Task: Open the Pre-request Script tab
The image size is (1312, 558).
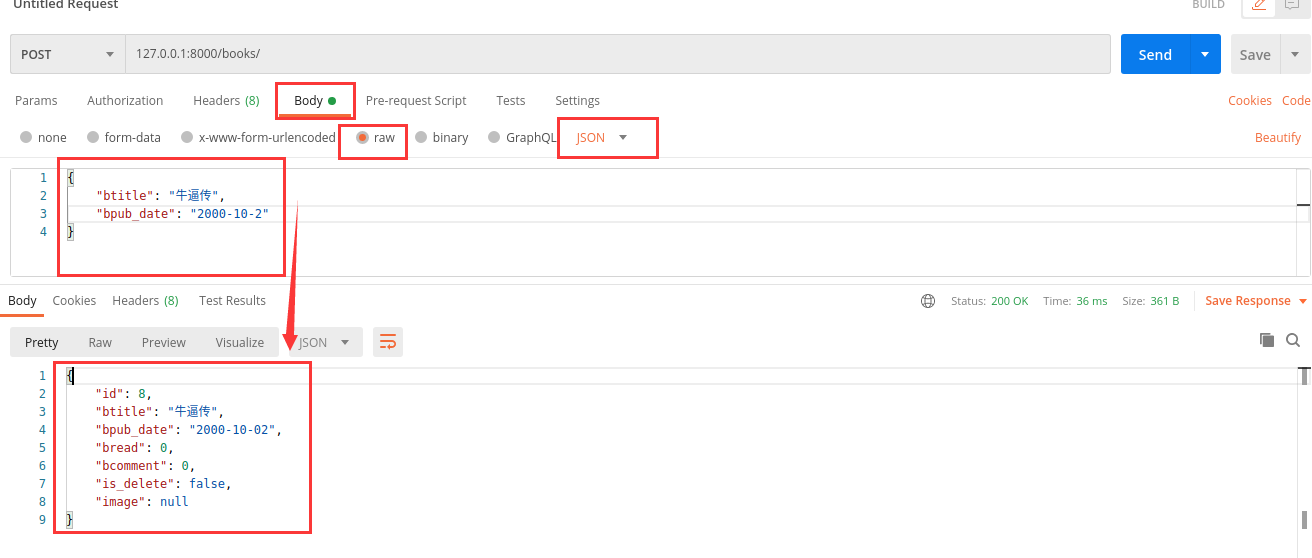Action: pos(416,101)
